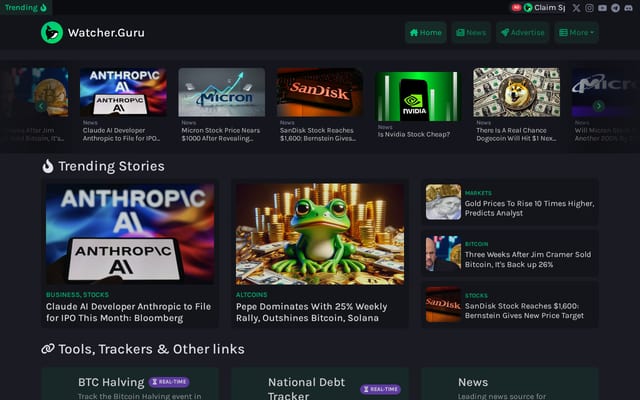The image size is (640, 400).
Task: Click the Trending Stories heading
Action: pyautogui.click(x=111, y=166)
